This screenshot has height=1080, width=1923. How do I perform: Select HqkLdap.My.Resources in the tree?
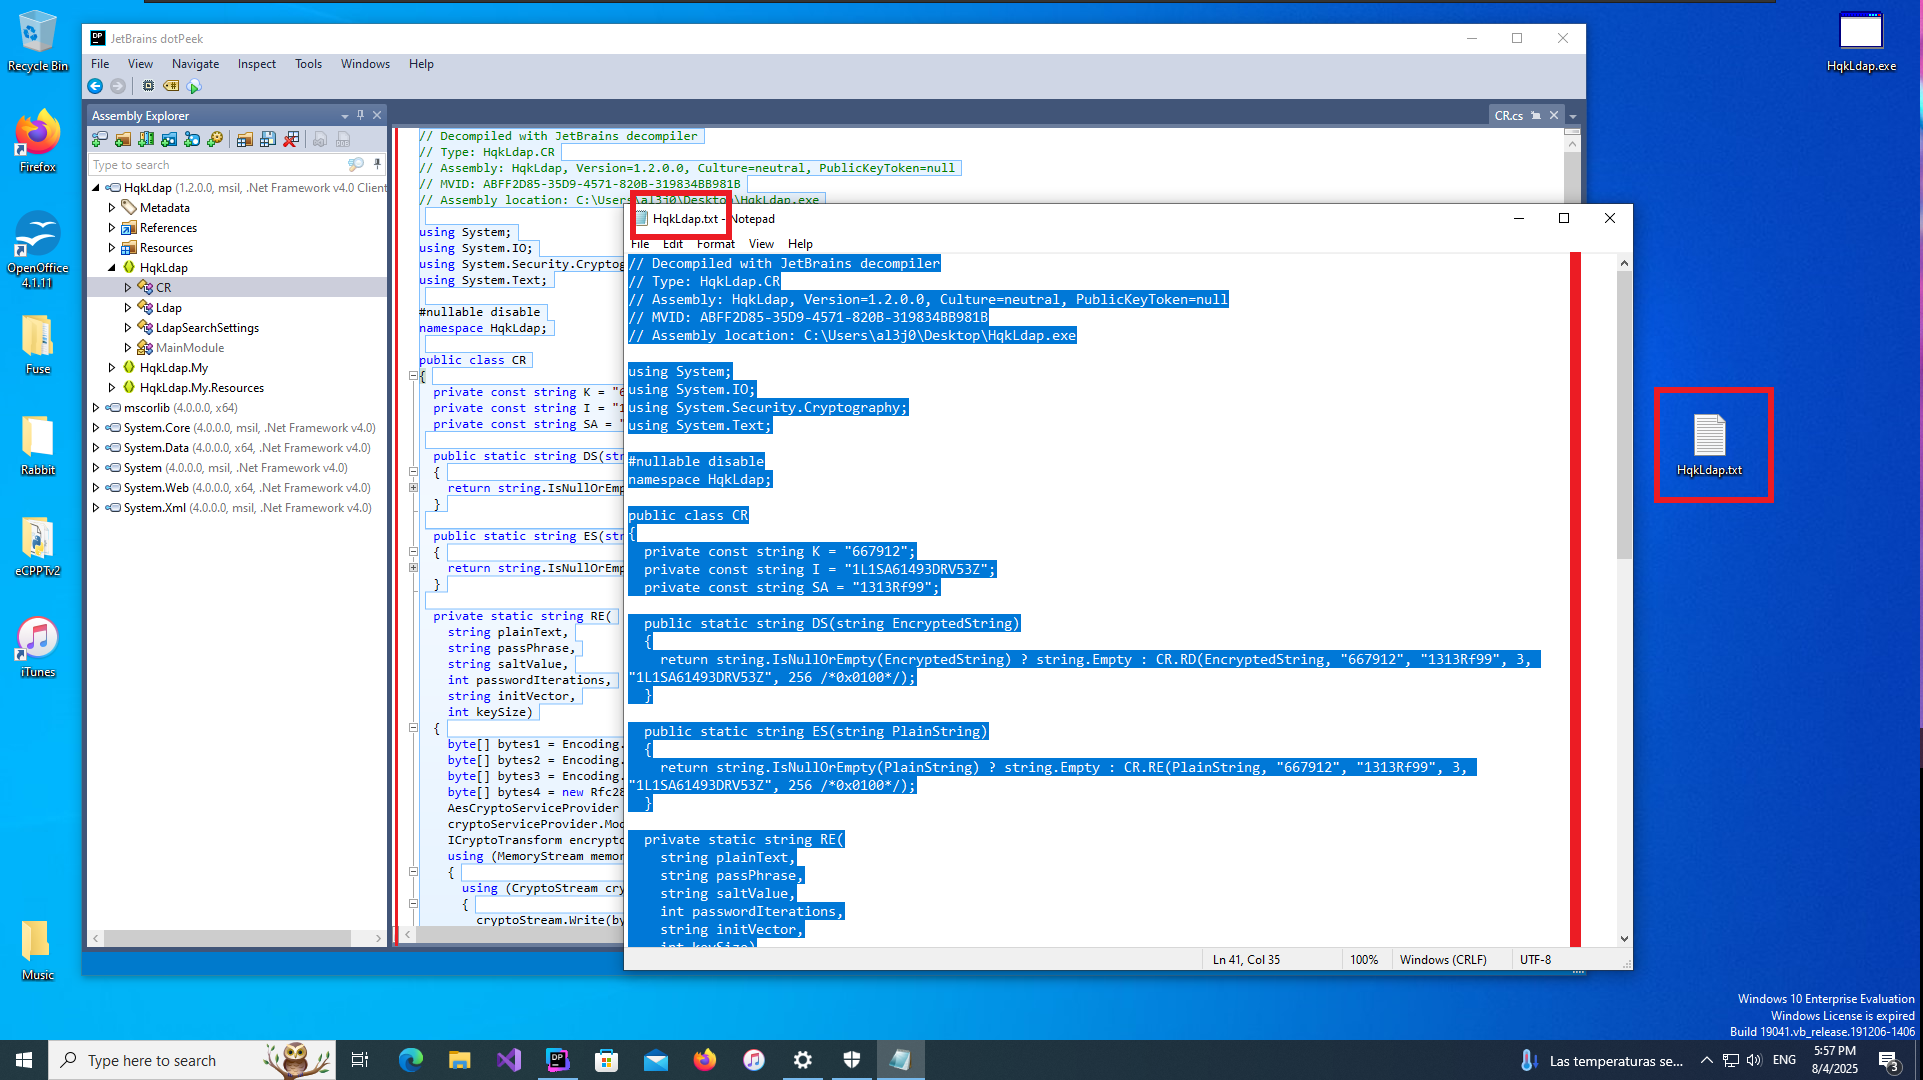pos(201,388)
